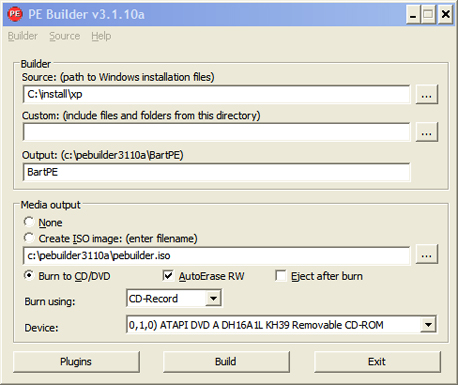The height and width of the screenshot is (385, 458).
Task: Click the ISO filename field with pebuilder.iso
Action: click(216, 256)
